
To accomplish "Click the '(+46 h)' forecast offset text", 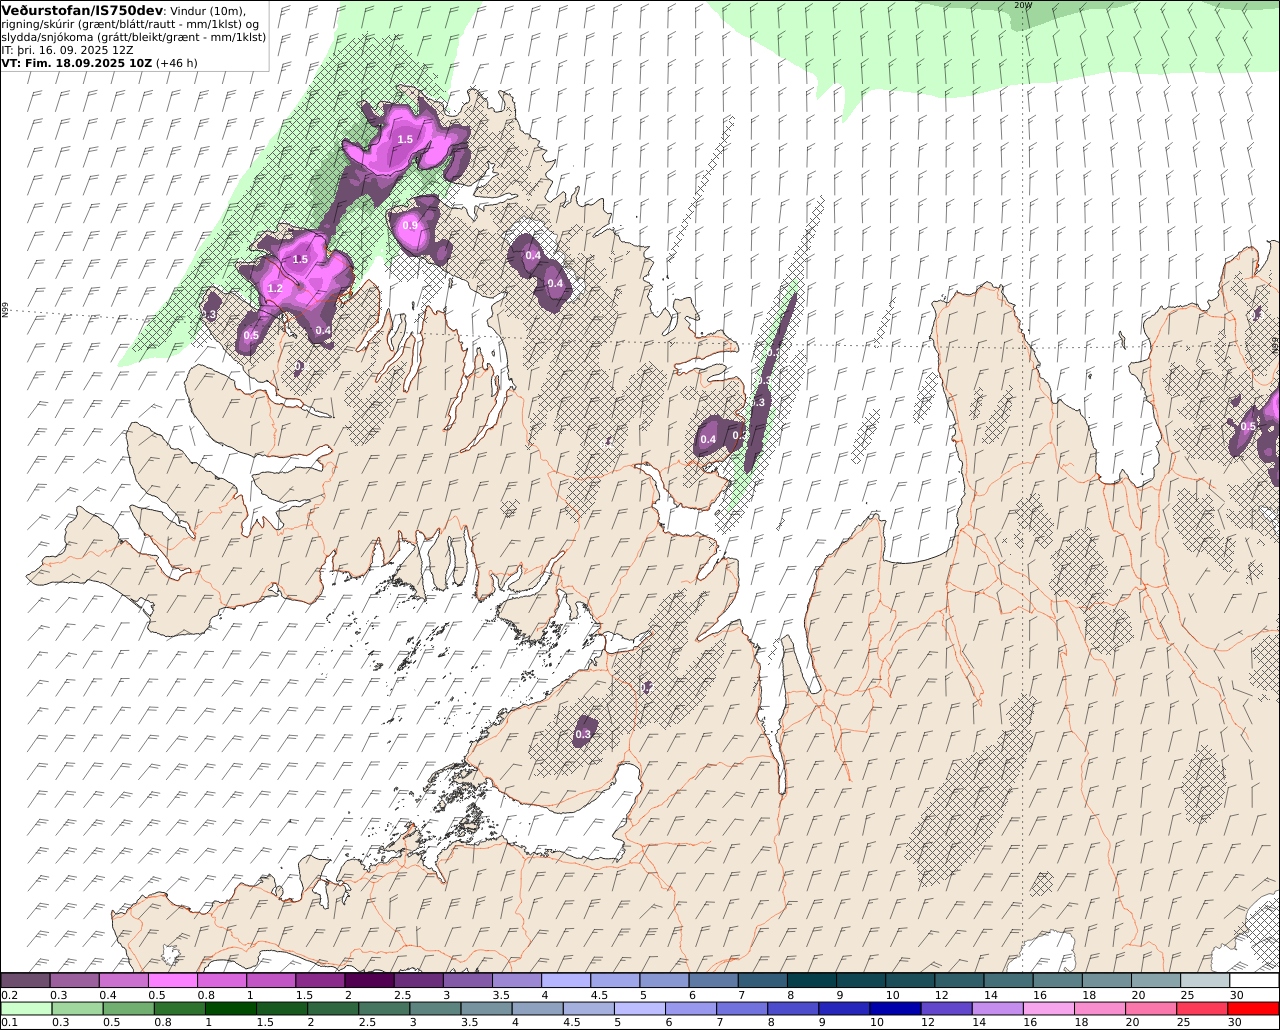I will 177,62.
